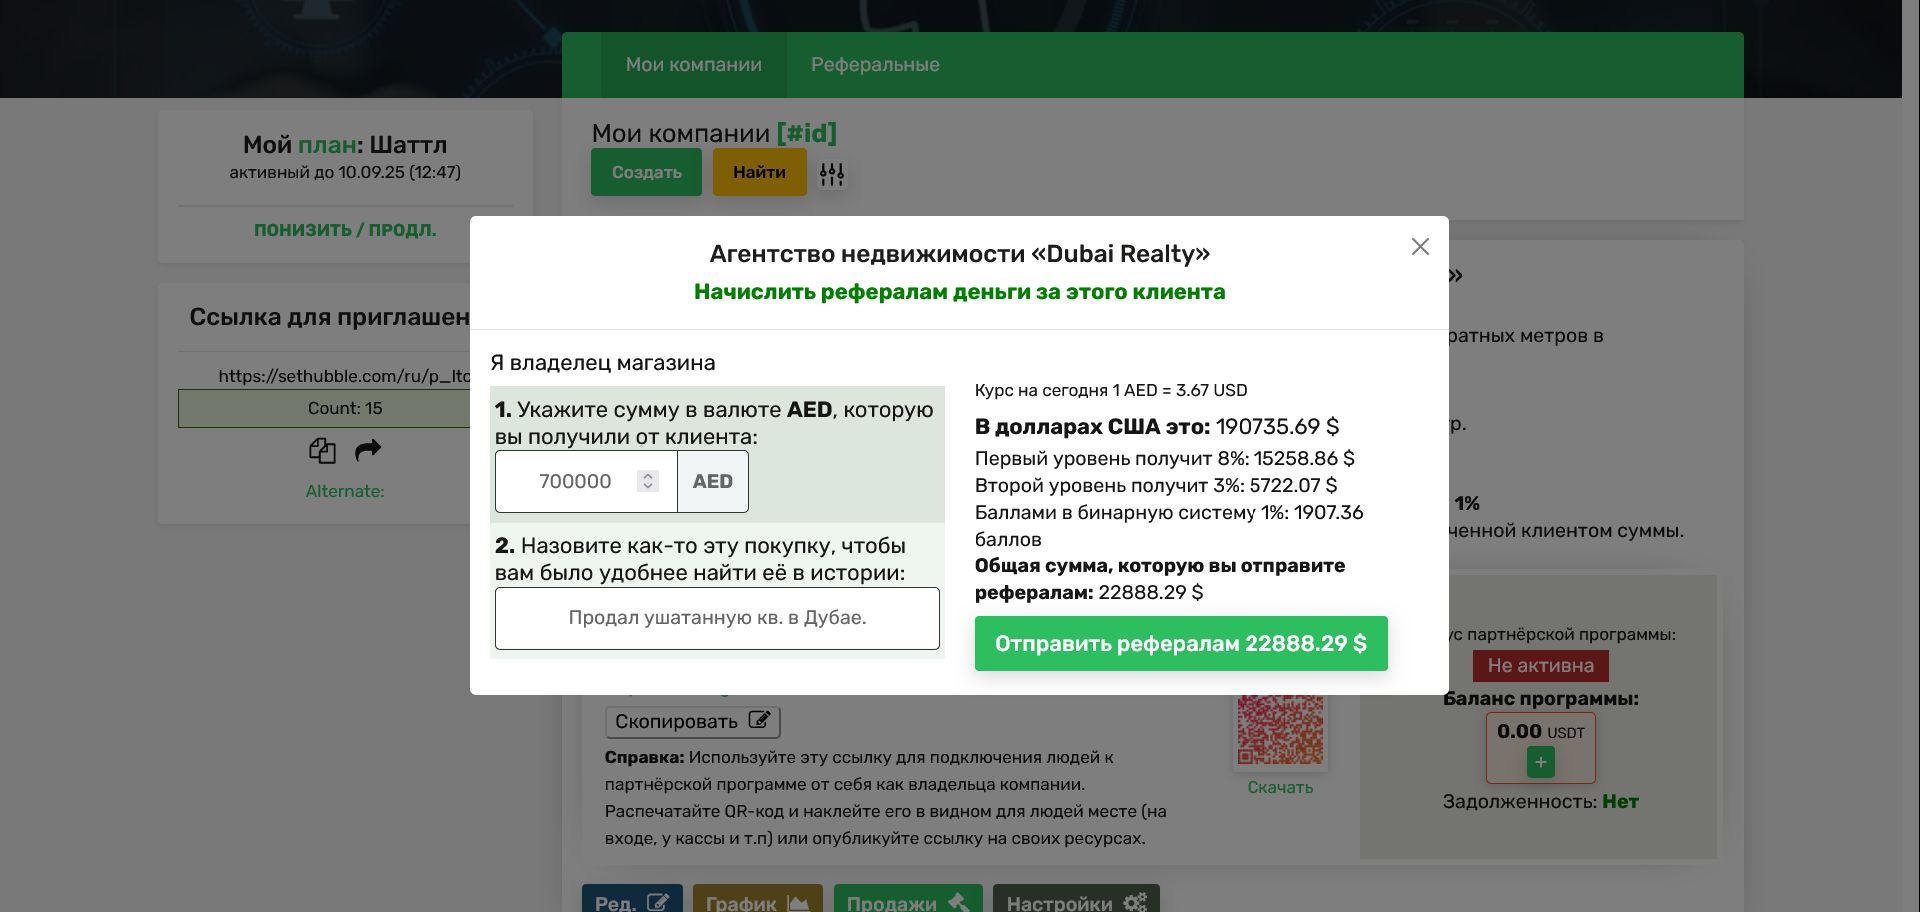This screenshot has width=1920, height=912.
Task: Adjust the AED amount stepper arrows
Action: pyautogui.click(x=648, y=481)
